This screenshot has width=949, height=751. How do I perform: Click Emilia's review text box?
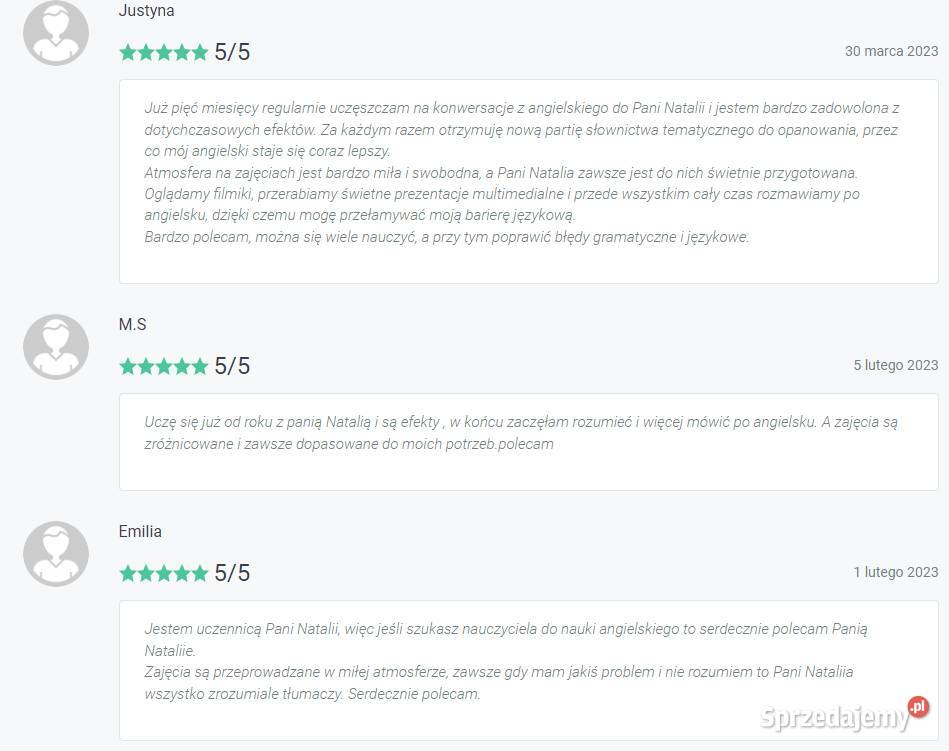[528, 669]
